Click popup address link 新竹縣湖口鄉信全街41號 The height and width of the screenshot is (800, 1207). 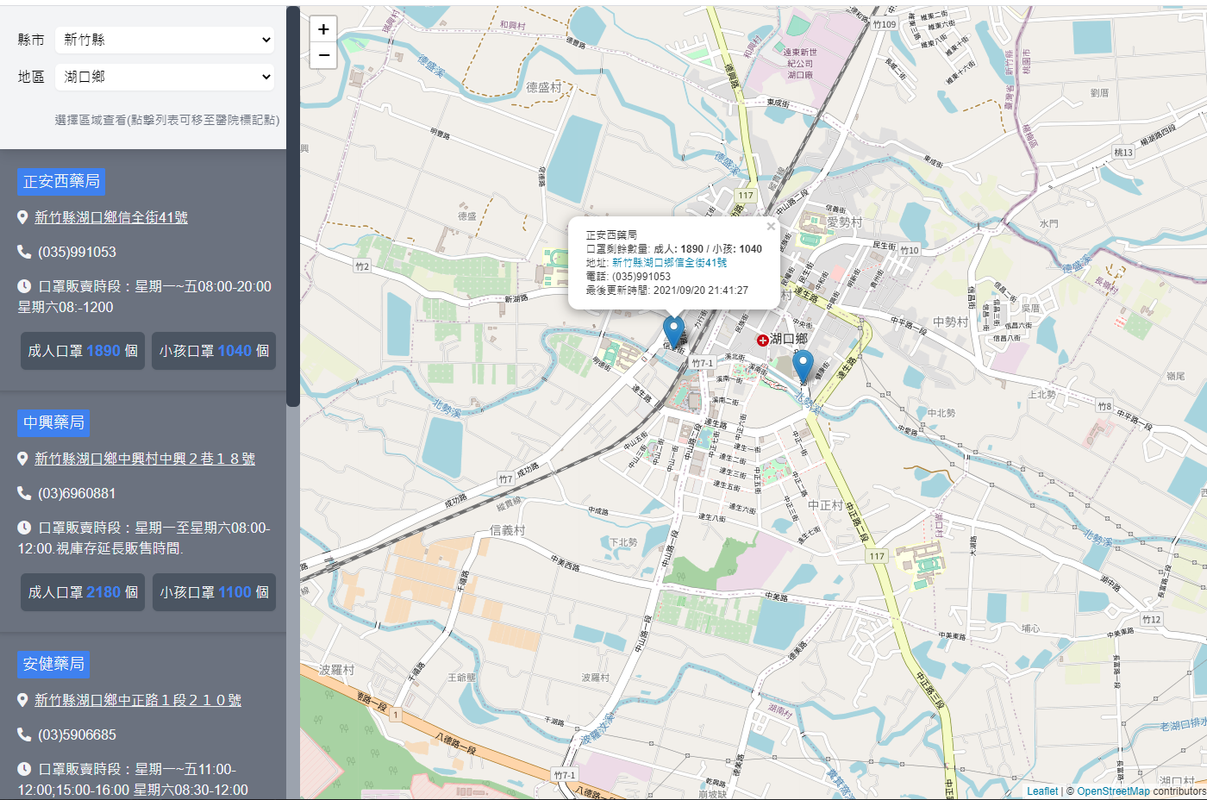[669, 262]
